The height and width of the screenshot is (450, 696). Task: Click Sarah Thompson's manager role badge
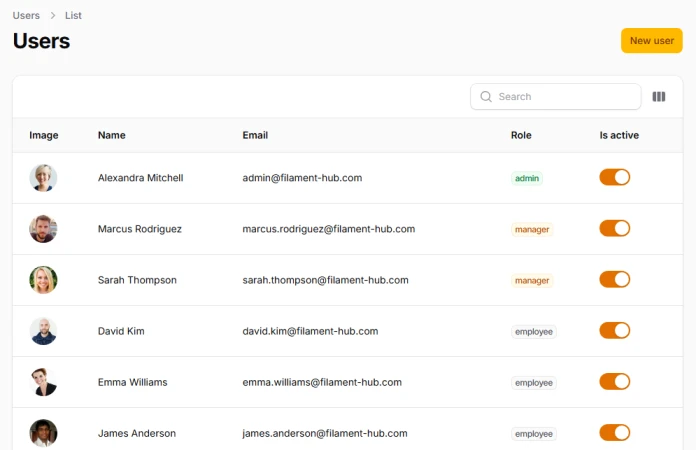pos(532,281)
